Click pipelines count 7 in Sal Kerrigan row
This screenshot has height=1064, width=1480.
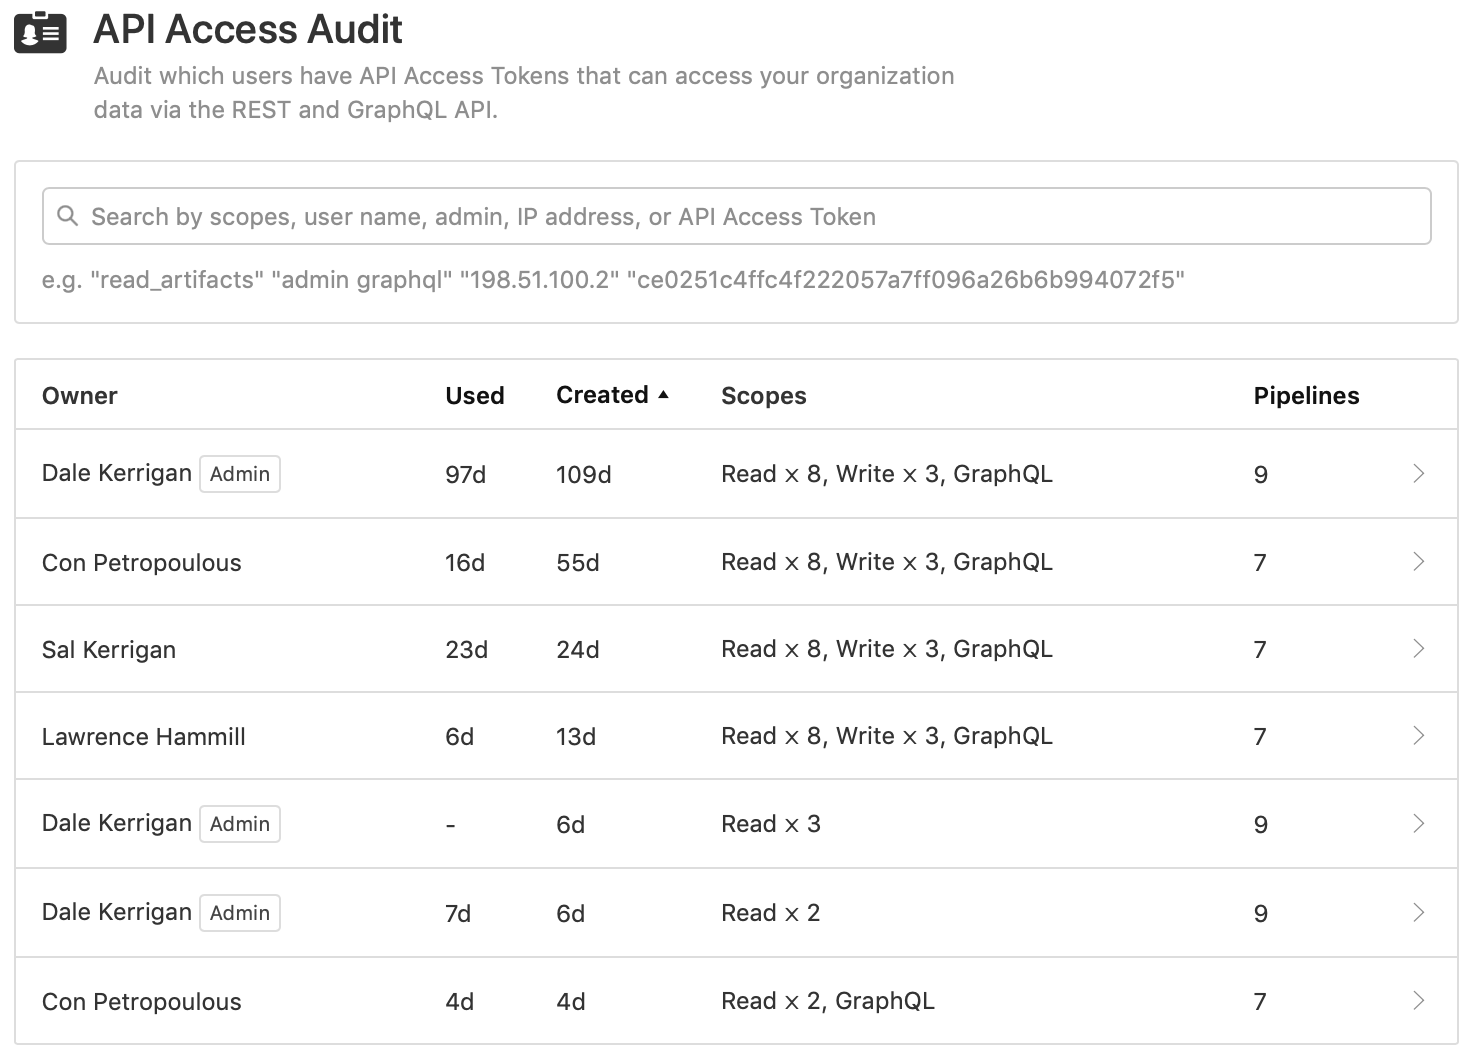[1260, 650]
